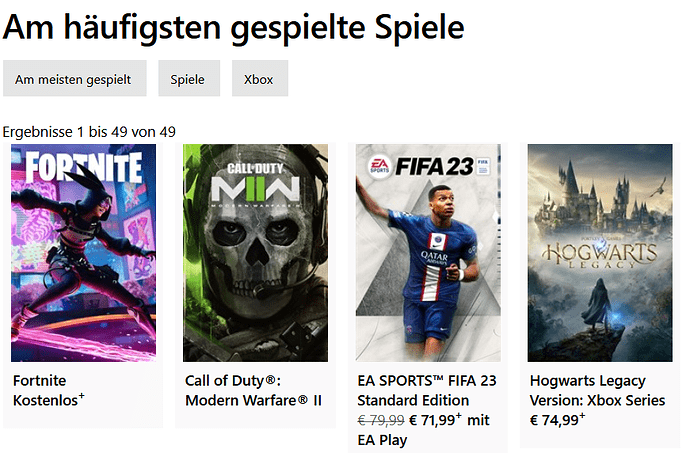Click the 'Ergebnisse 1 bis 49 von 49' text
Viewport: 690px width, 453px height.
click(x=89, y=132)
